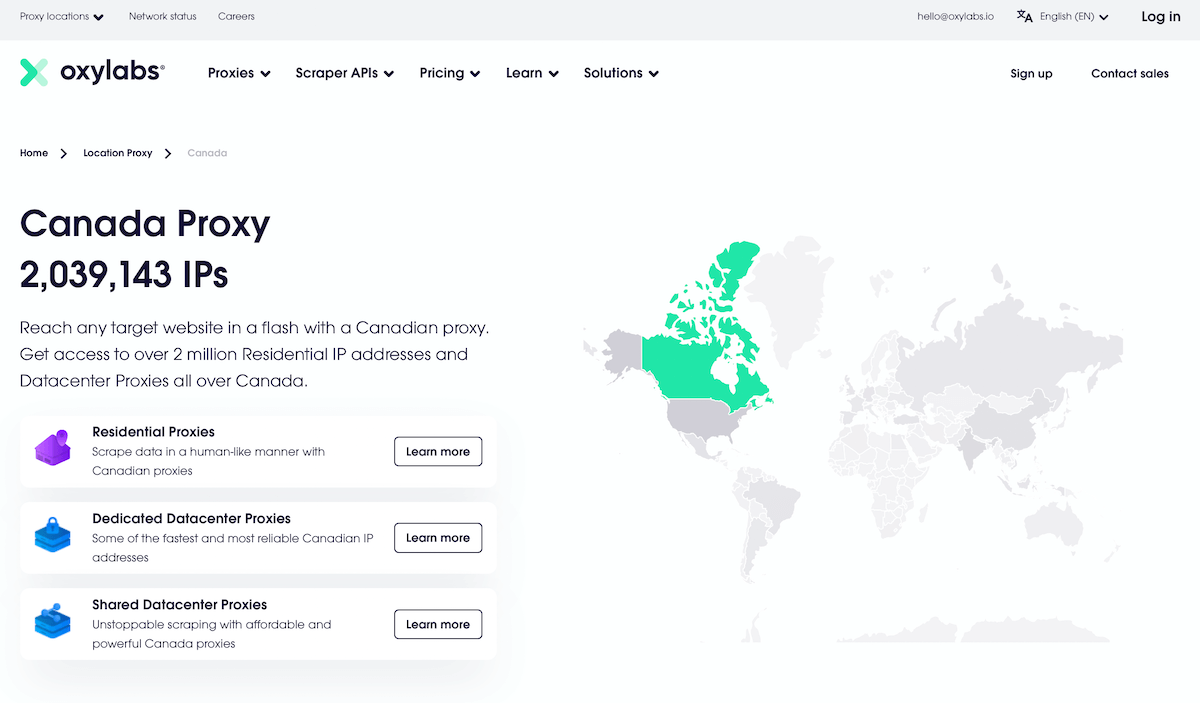Open the Pricing dropdown menu

pos(450,73)
